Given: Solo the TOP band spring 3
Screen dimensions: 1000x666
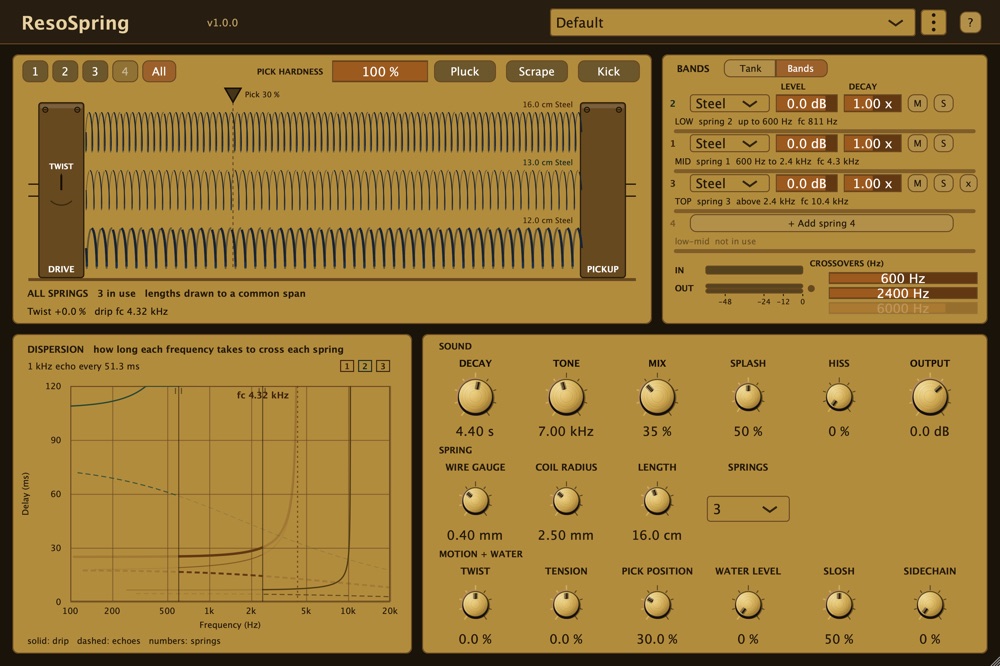Looking at the screenshot, I should click(x=943, y=184).
